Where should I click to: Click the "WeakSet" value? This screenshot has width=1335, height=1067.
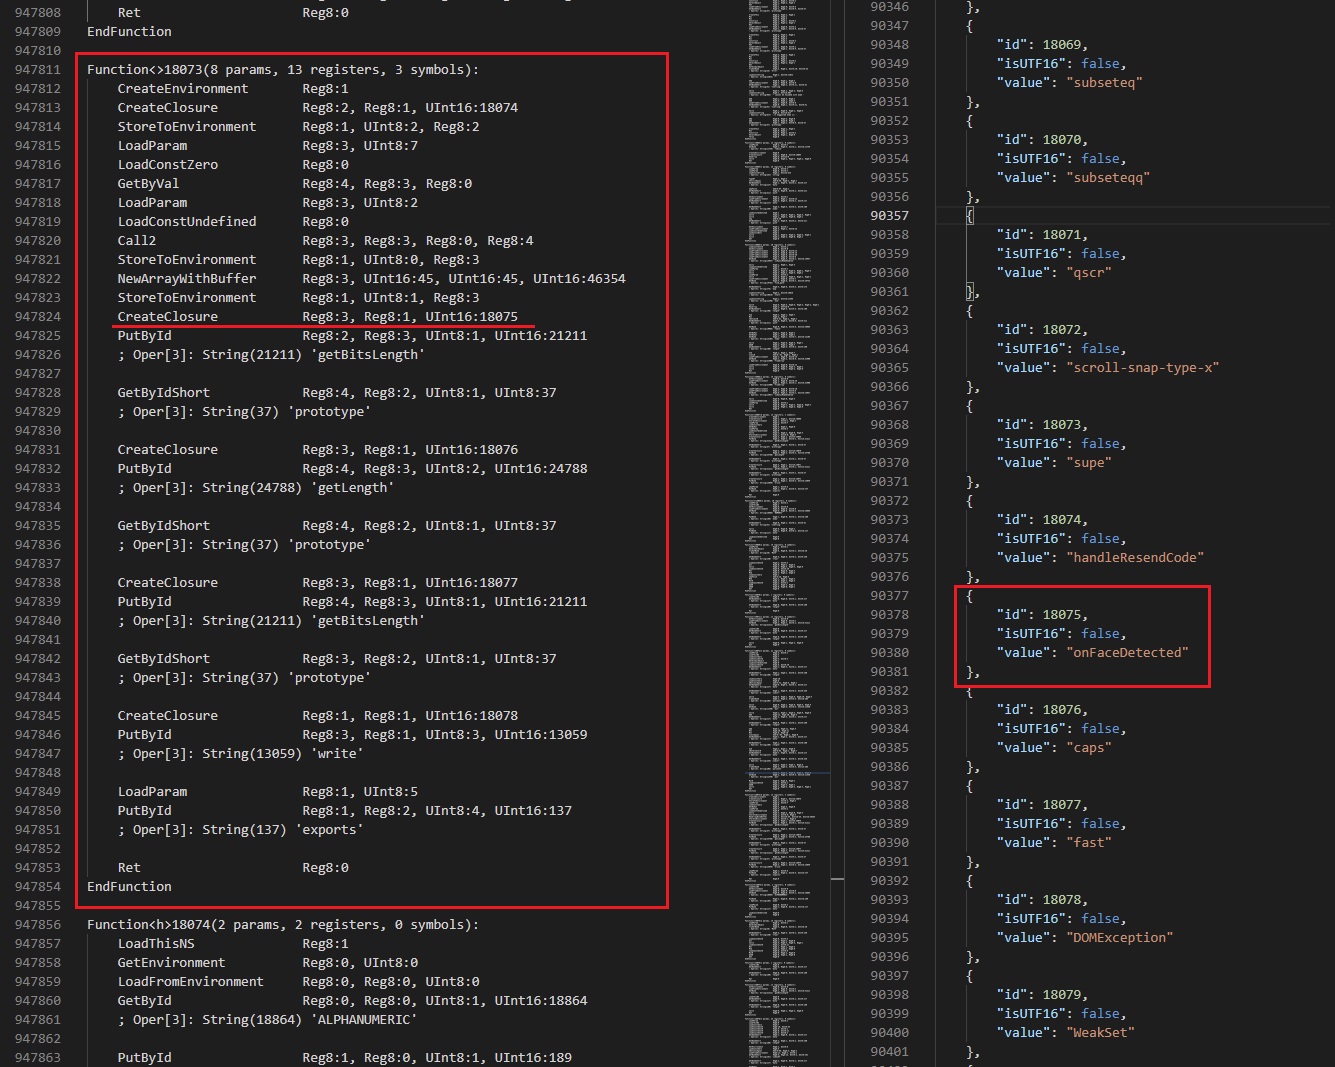point(1100,1033)
